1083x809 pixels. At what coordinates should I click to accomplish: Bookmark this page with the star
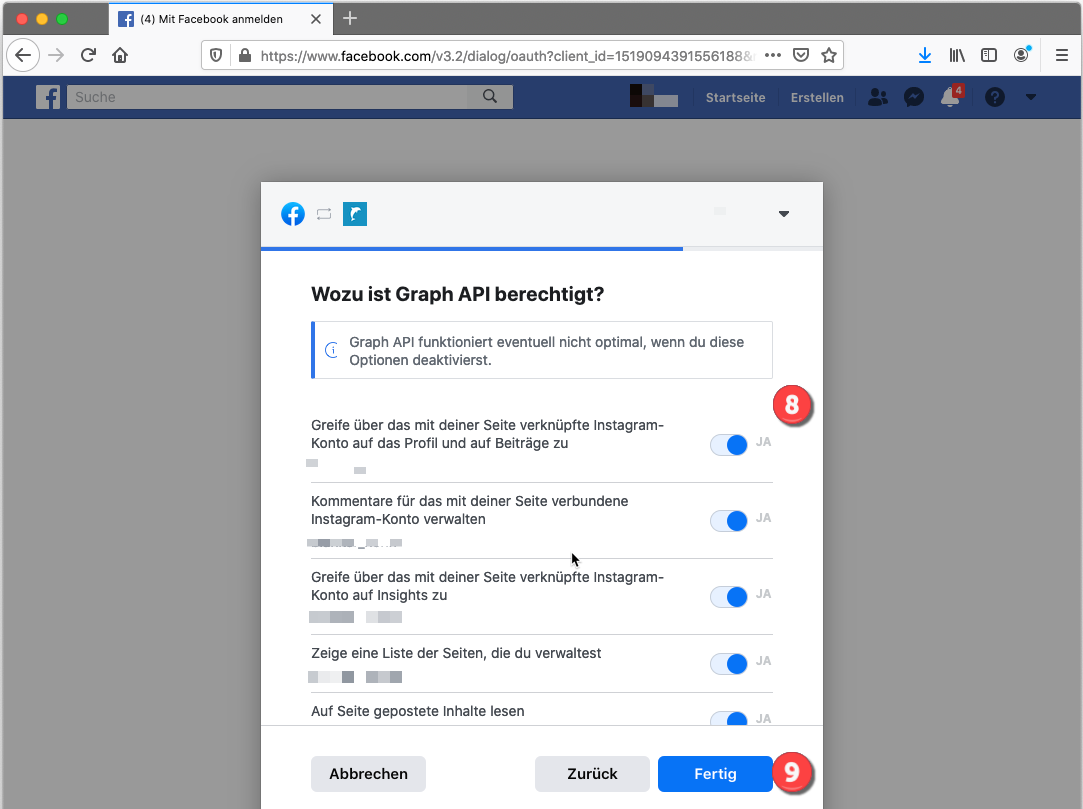point(829,55)
